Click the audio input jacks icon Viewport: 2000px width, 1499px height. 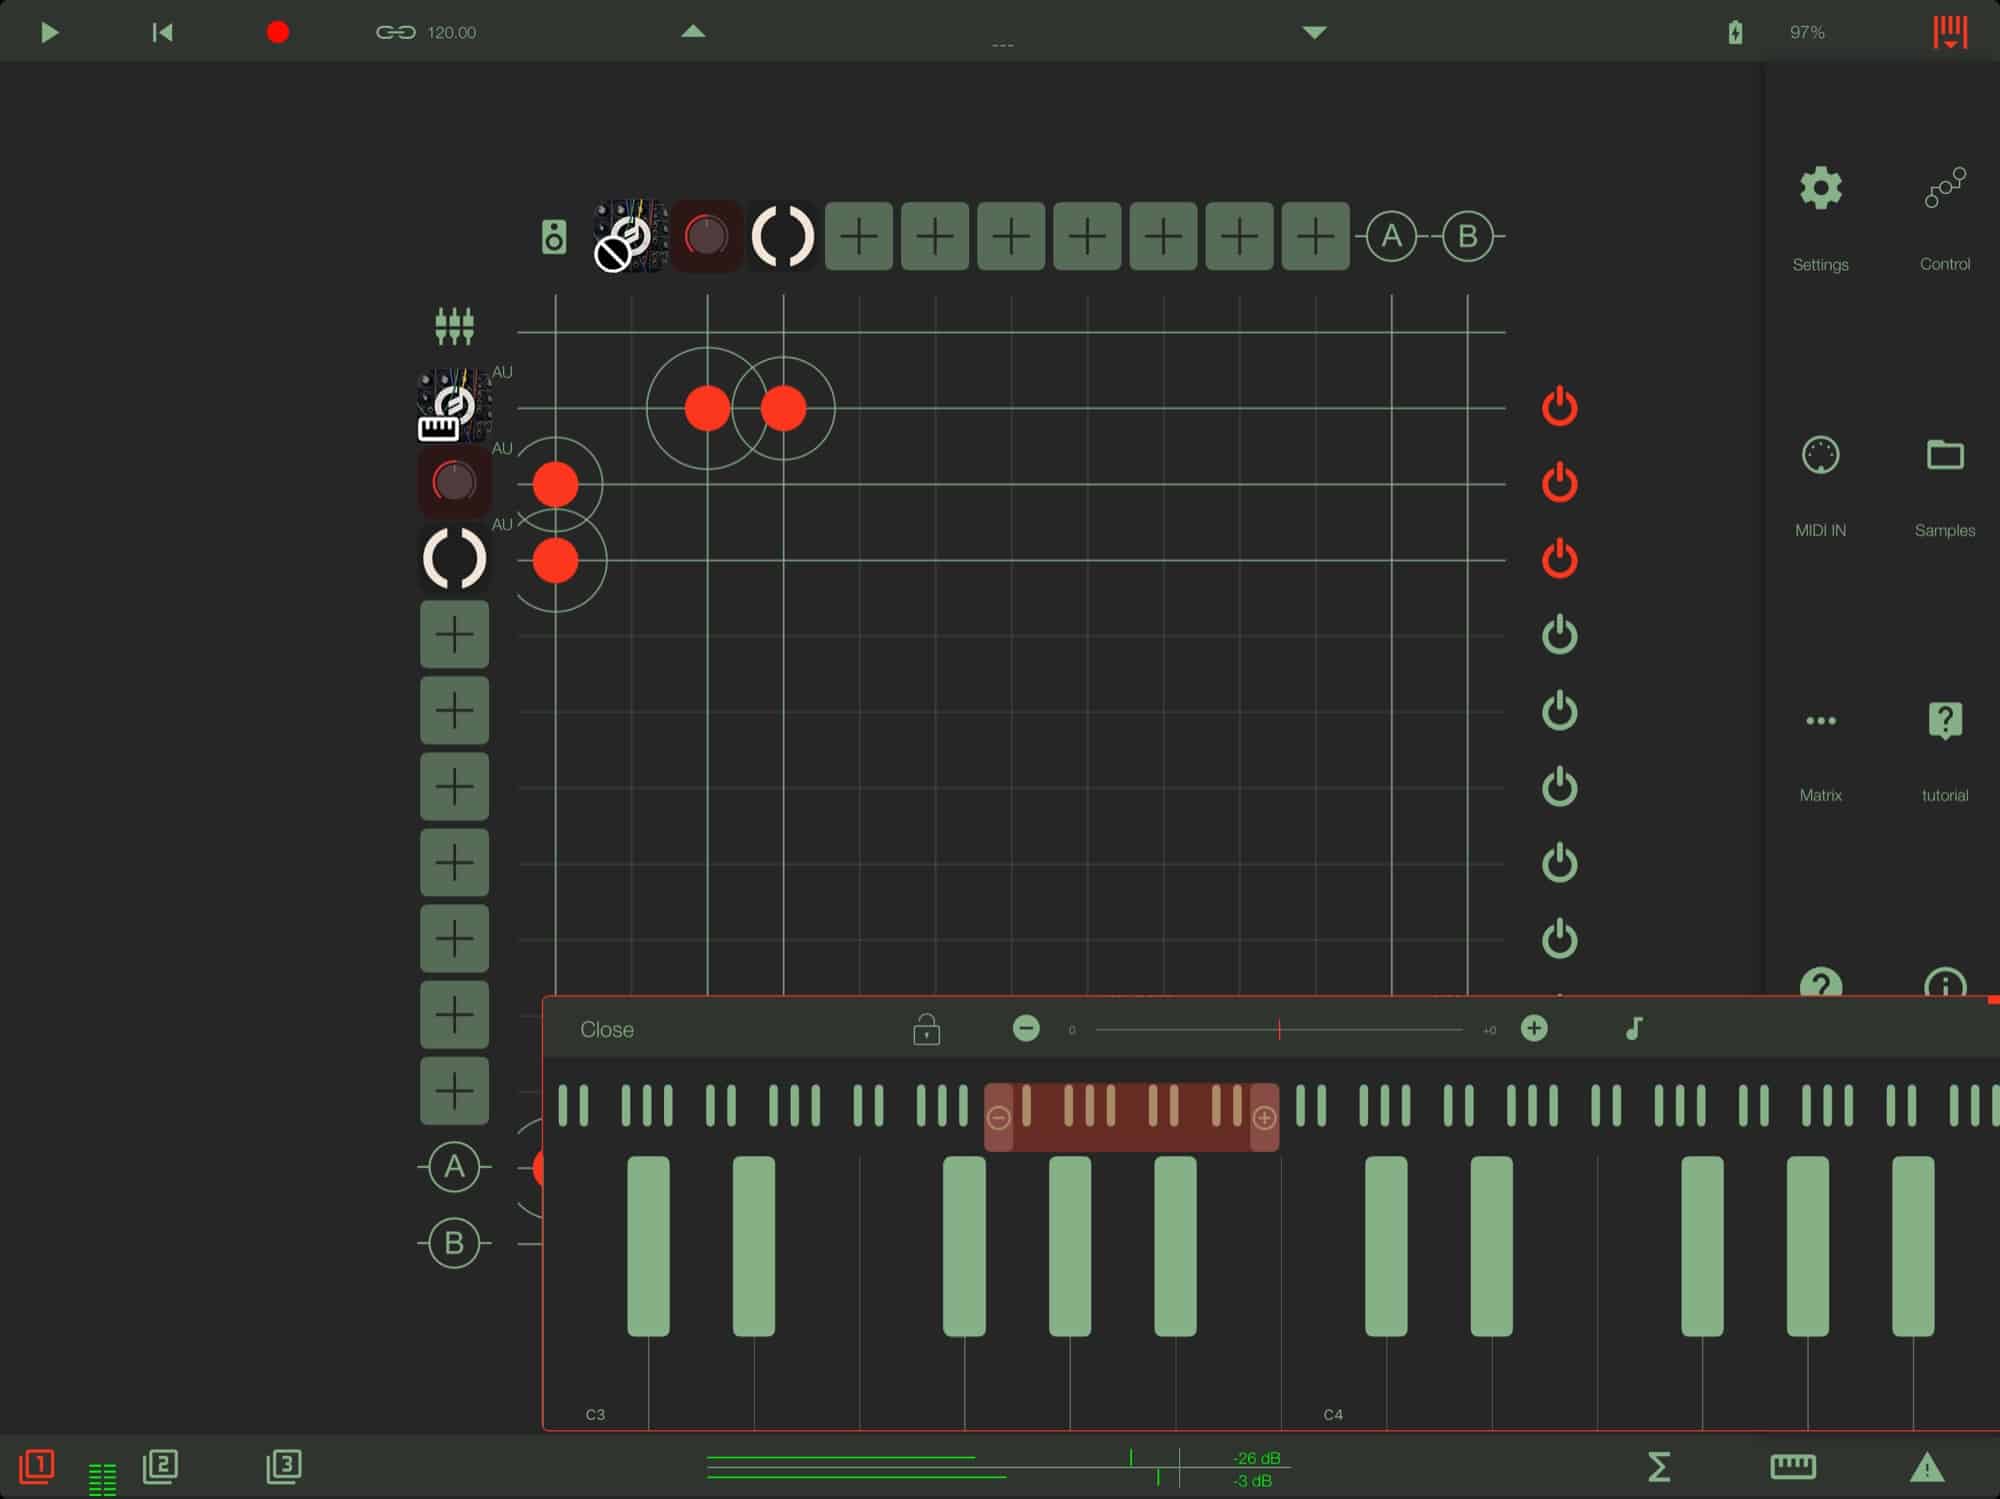click(454, 326)
